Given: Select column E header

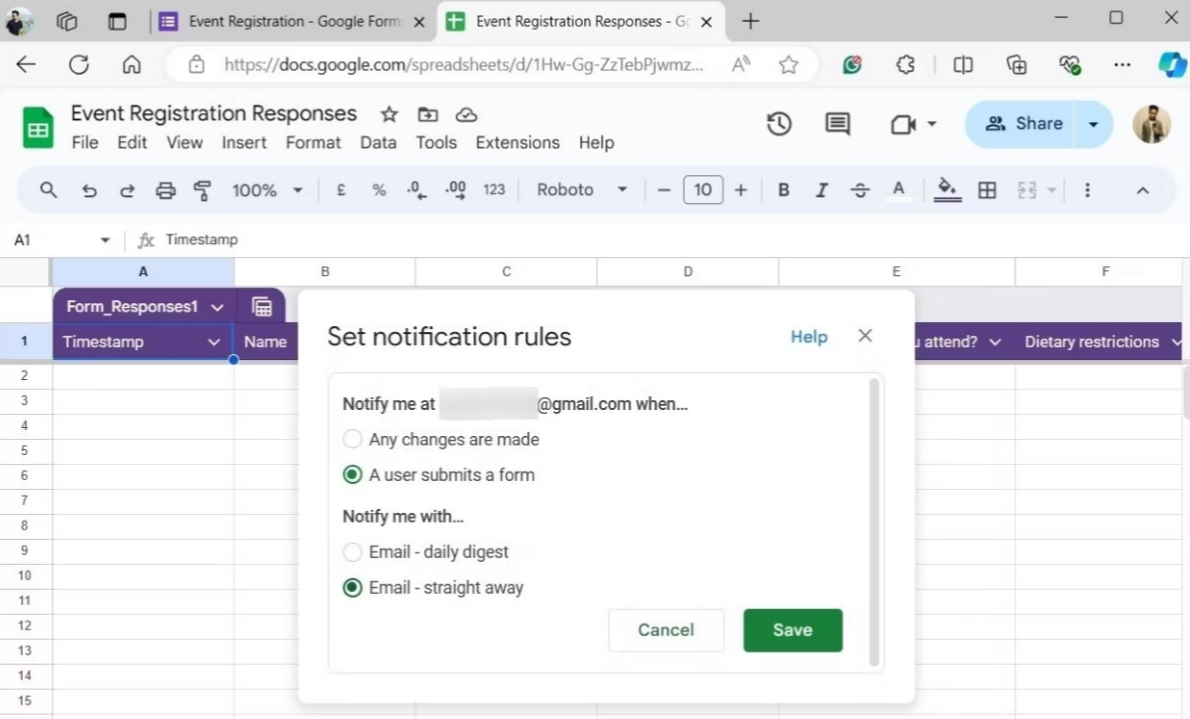Looking at the screenshot, I should (896, 272).
